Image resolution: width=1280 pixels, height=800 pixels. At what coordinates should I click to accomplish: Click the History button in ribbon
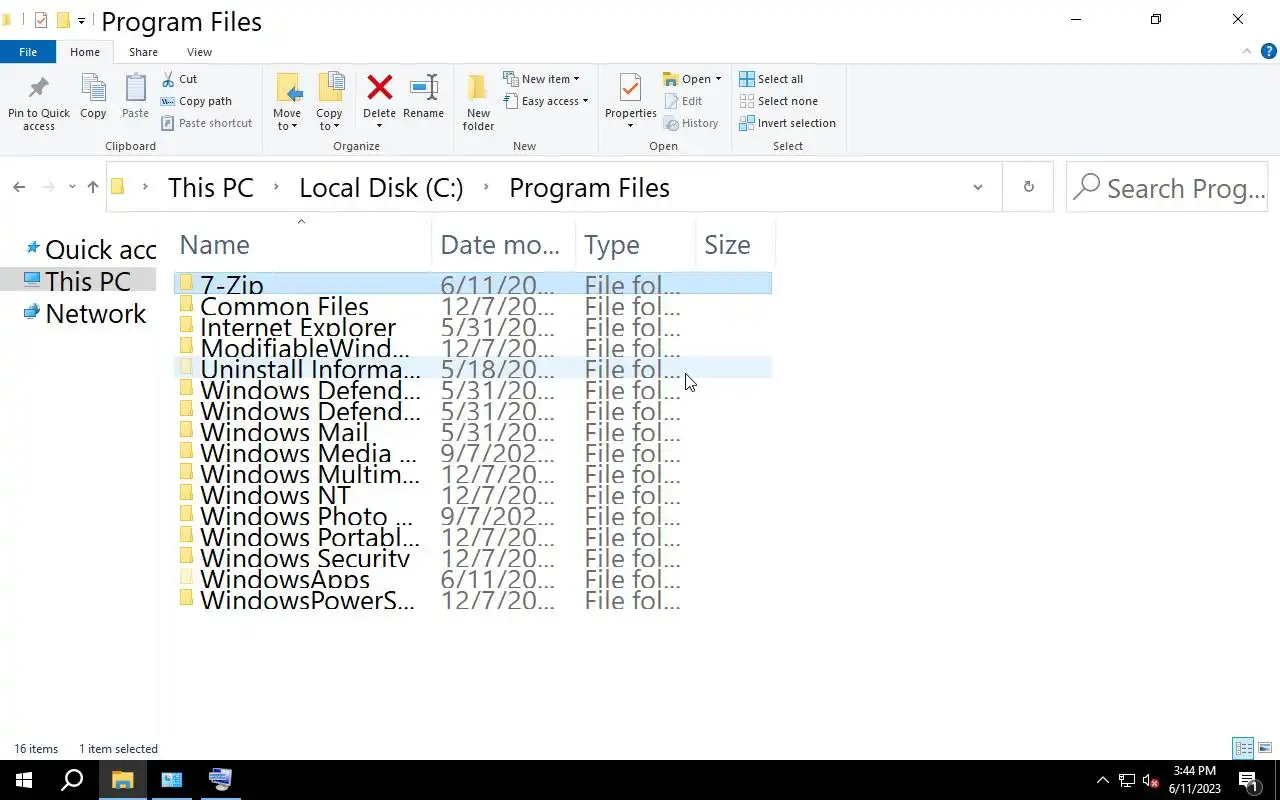(x=691, y=123)
